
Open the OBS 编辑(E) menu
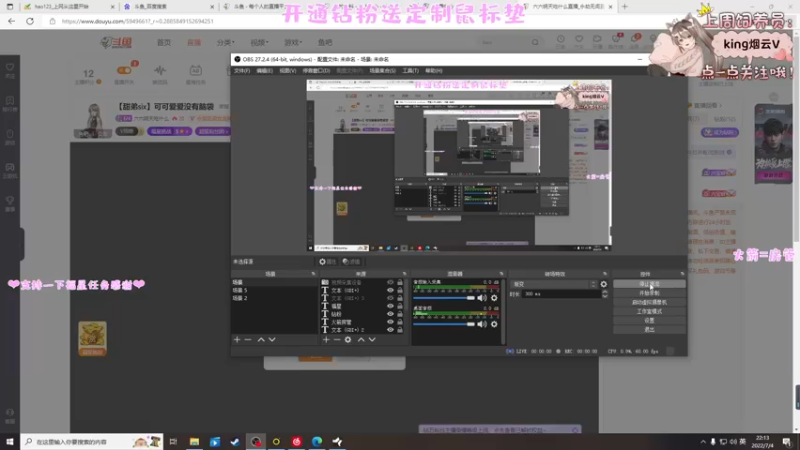pyautogui.click(x=264, y=71)
